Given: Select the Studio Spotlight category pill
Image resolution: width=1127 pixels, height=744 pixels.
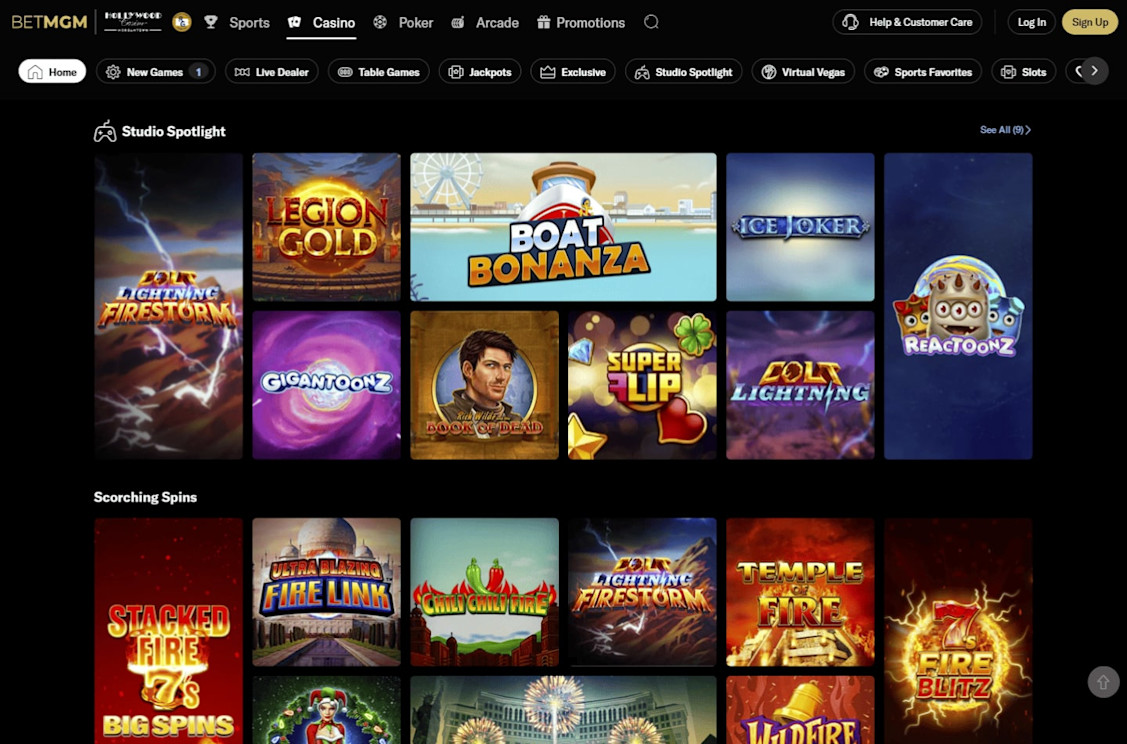Looking at the screenshot, I should pos(684,72).
